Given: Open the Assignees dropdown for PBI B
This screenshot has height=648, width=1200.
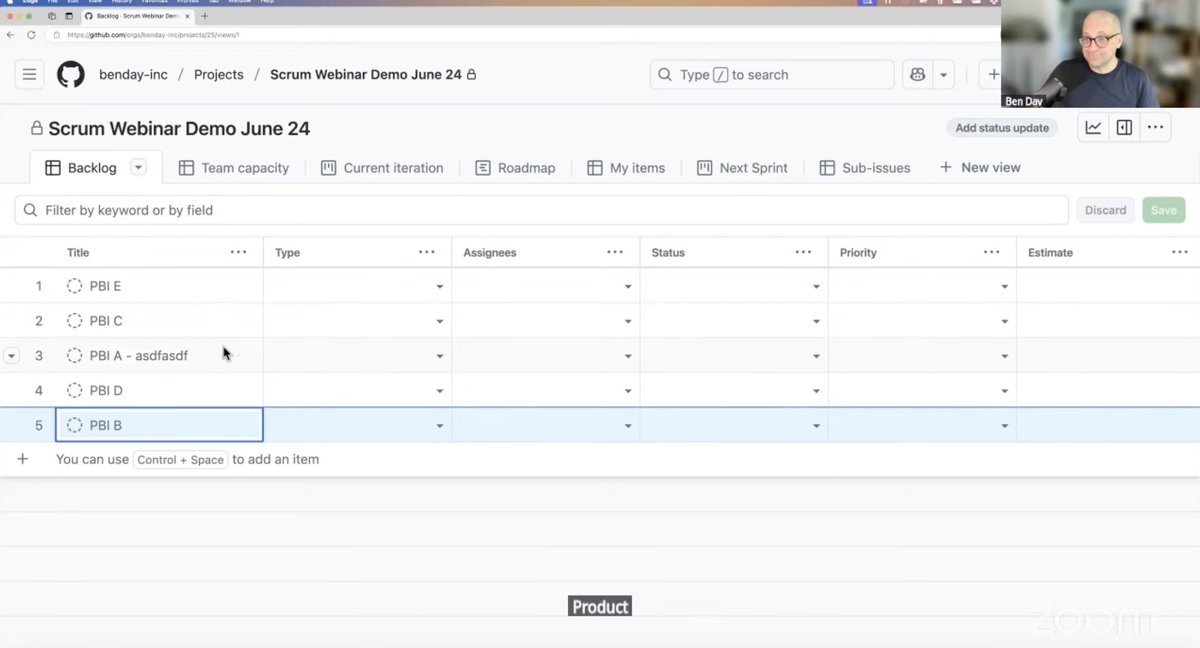Looking at the screenshot, I should pos(628,426).
